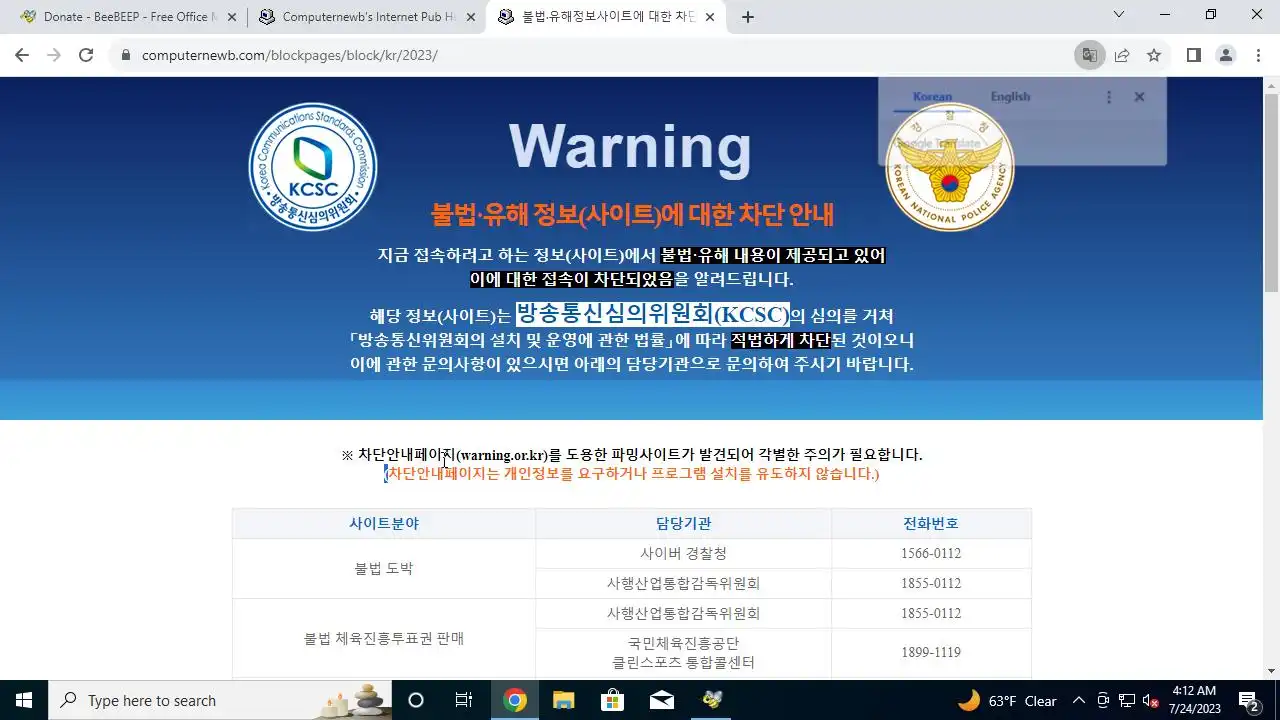
Task: Go back using the browser back arrow
Action: click(22, 55)
